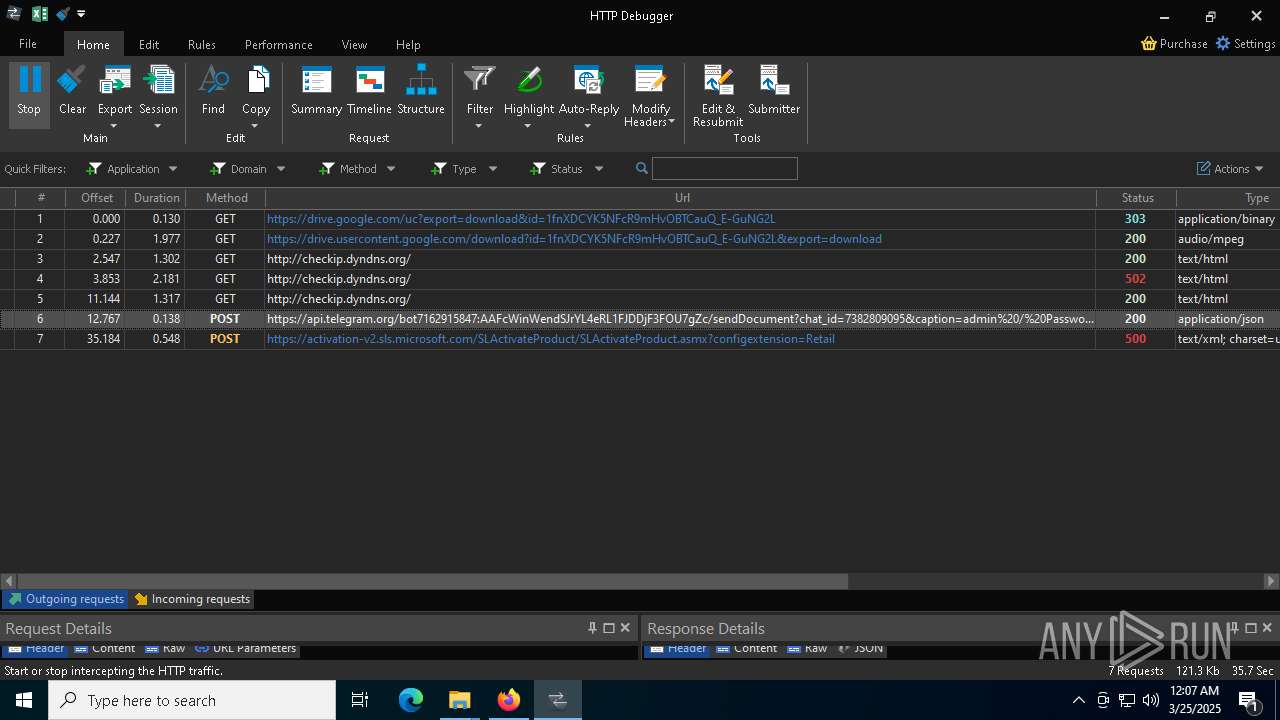1280x720 pixels.
Task: Click the Copy tool icon
Action: pos(257,82)
